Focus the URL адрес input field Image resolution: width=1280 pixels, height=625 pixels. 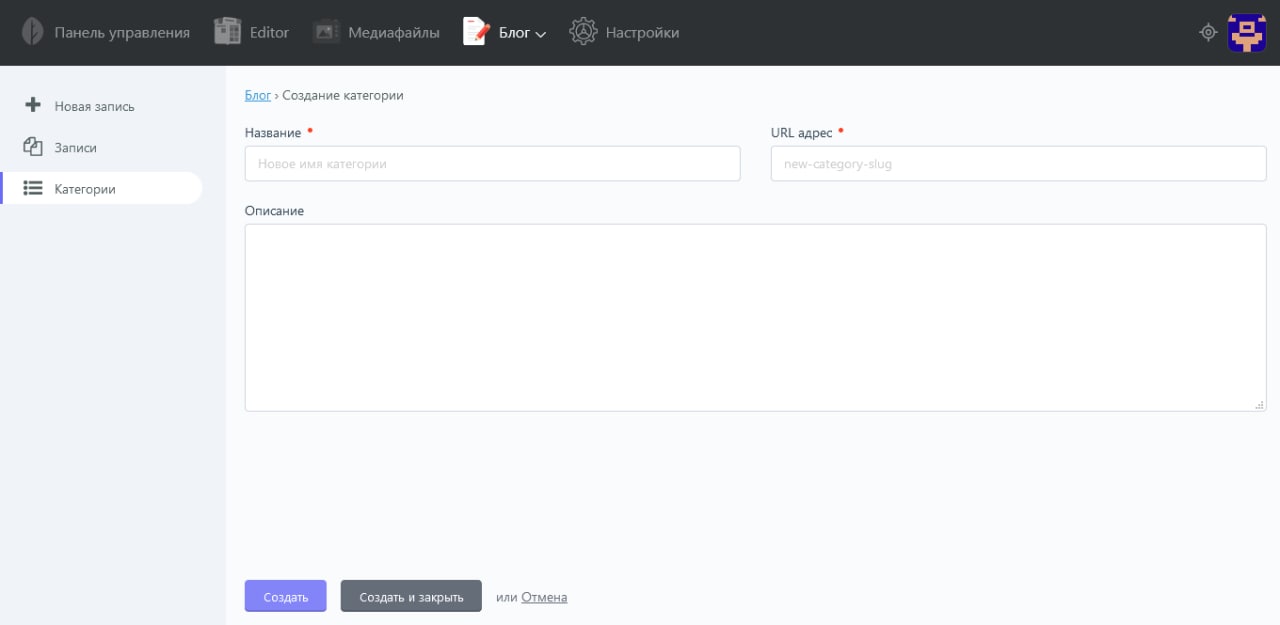(1018, 163)
